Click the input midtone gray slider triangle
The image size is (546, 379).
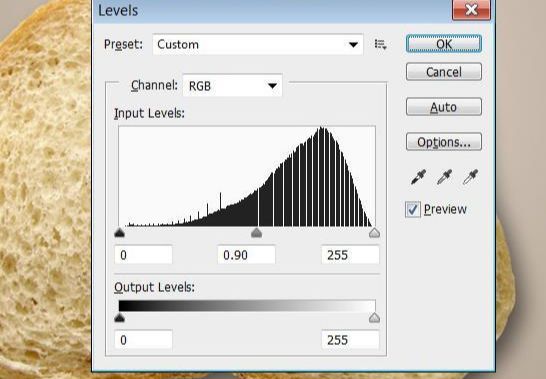click(256, 233)
